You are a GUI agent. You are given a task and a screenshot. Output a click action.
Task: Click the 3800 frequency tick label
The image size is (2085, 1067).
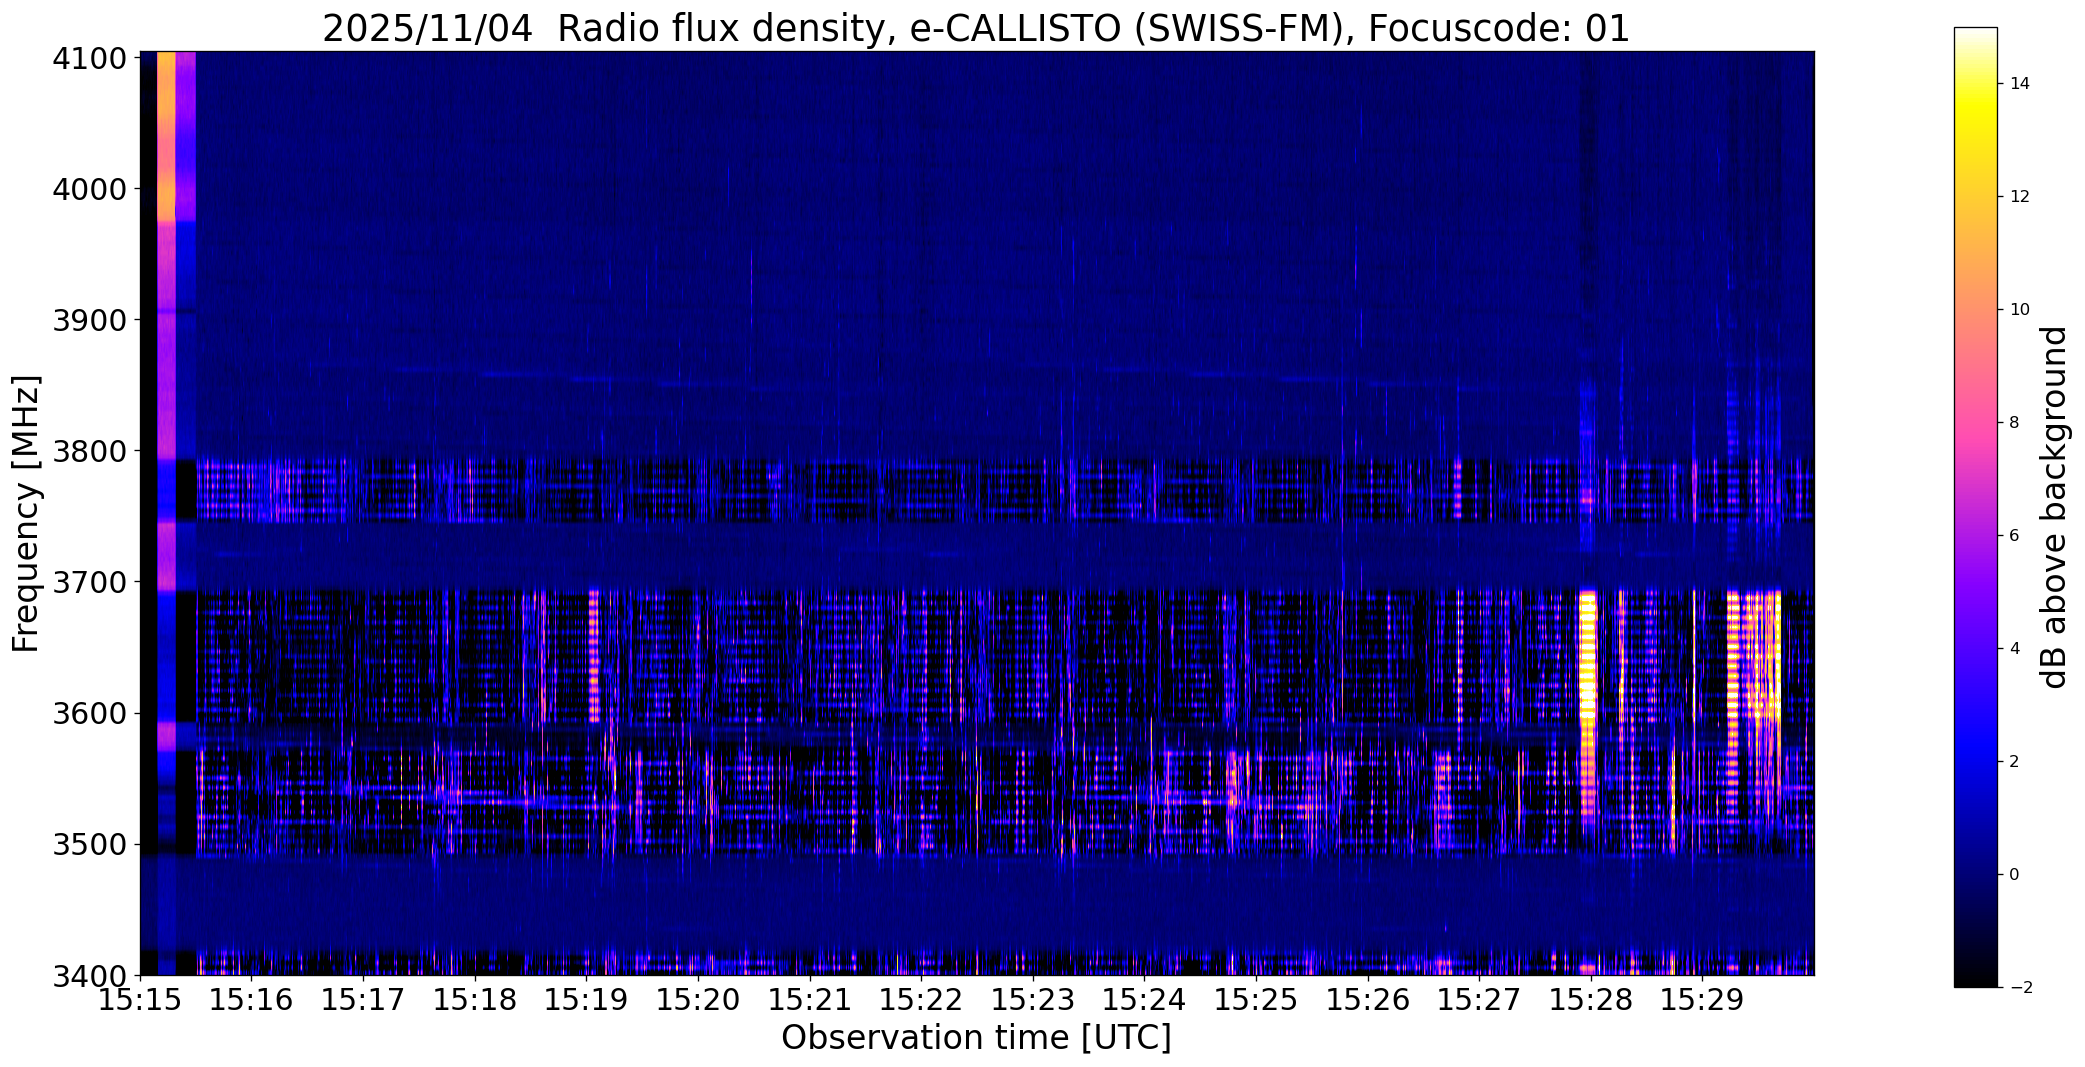(90, 451)
